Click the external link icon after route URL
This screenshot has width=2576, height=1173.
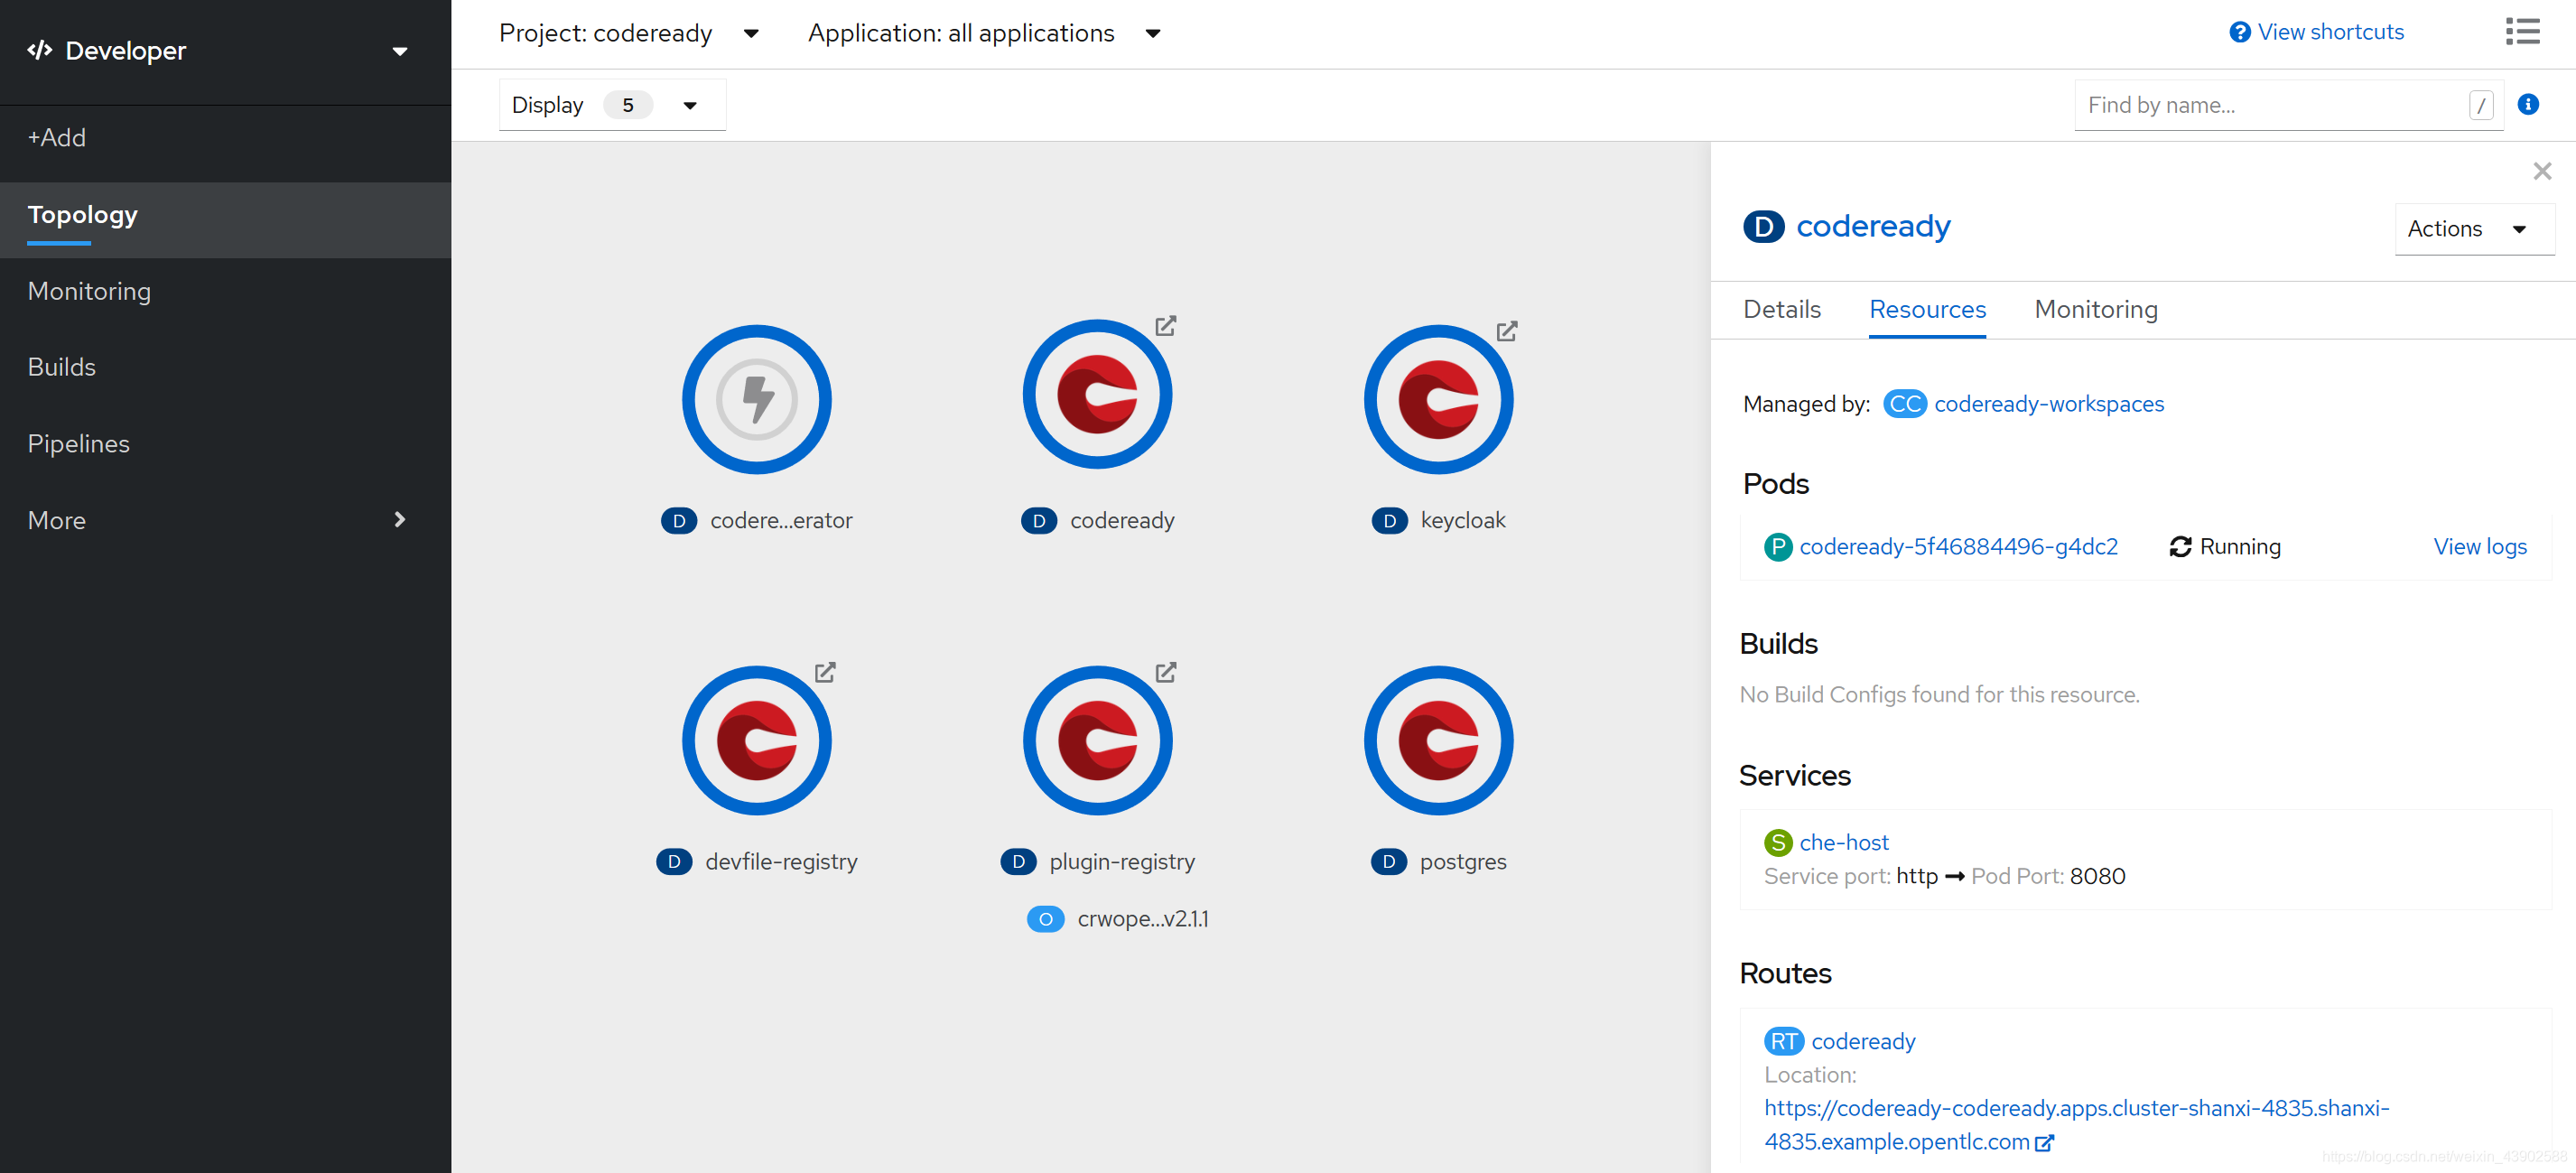pos(2045,1142)
